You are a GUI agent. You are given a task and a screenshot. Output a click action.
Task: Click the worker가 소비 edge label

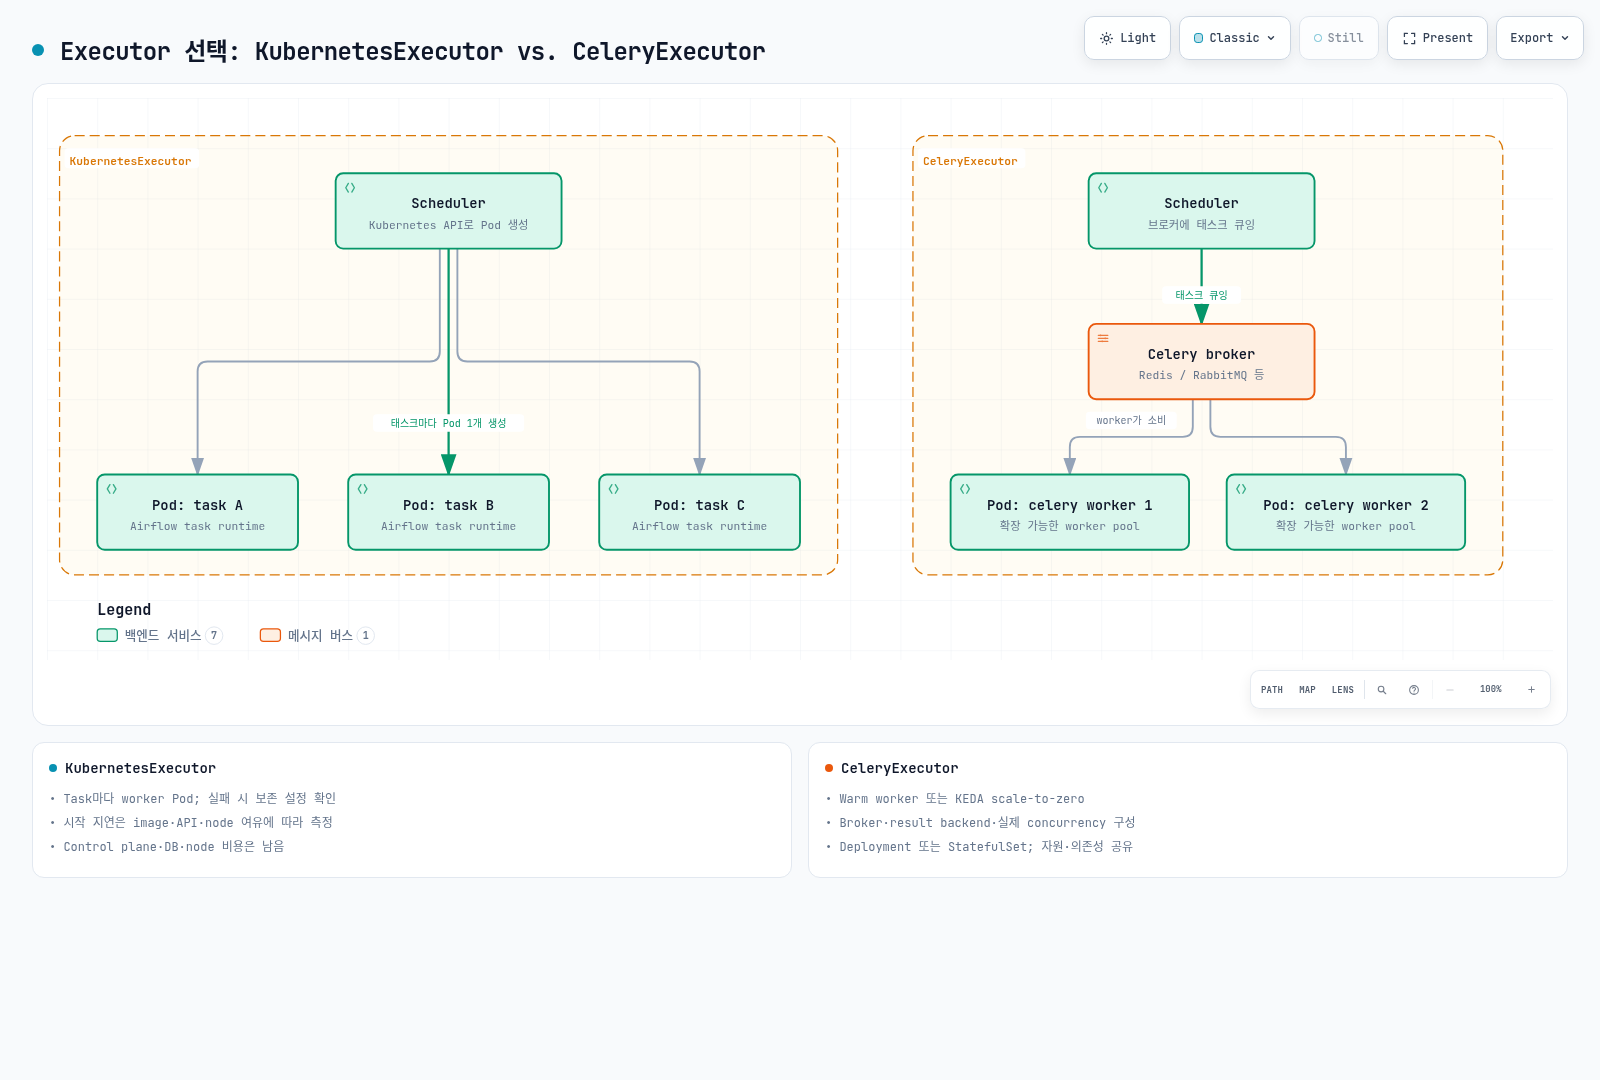[1131, 420]
